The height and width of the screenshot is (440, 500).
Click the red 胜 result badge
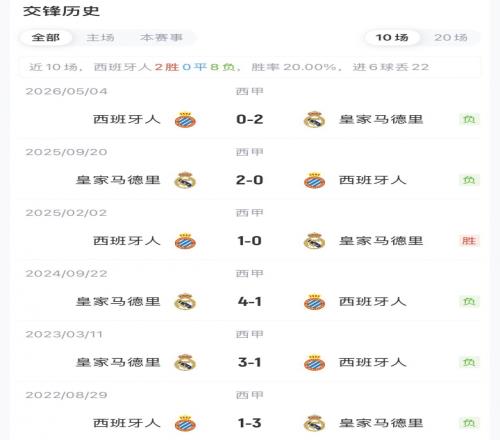pyautogui.click(x=469, y=241)
